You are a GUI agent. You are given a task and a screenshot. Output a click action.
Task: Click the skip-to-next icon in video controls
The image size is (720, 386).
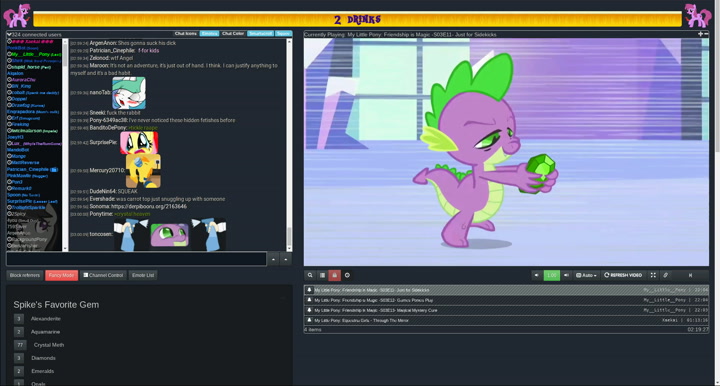[690, 275]
